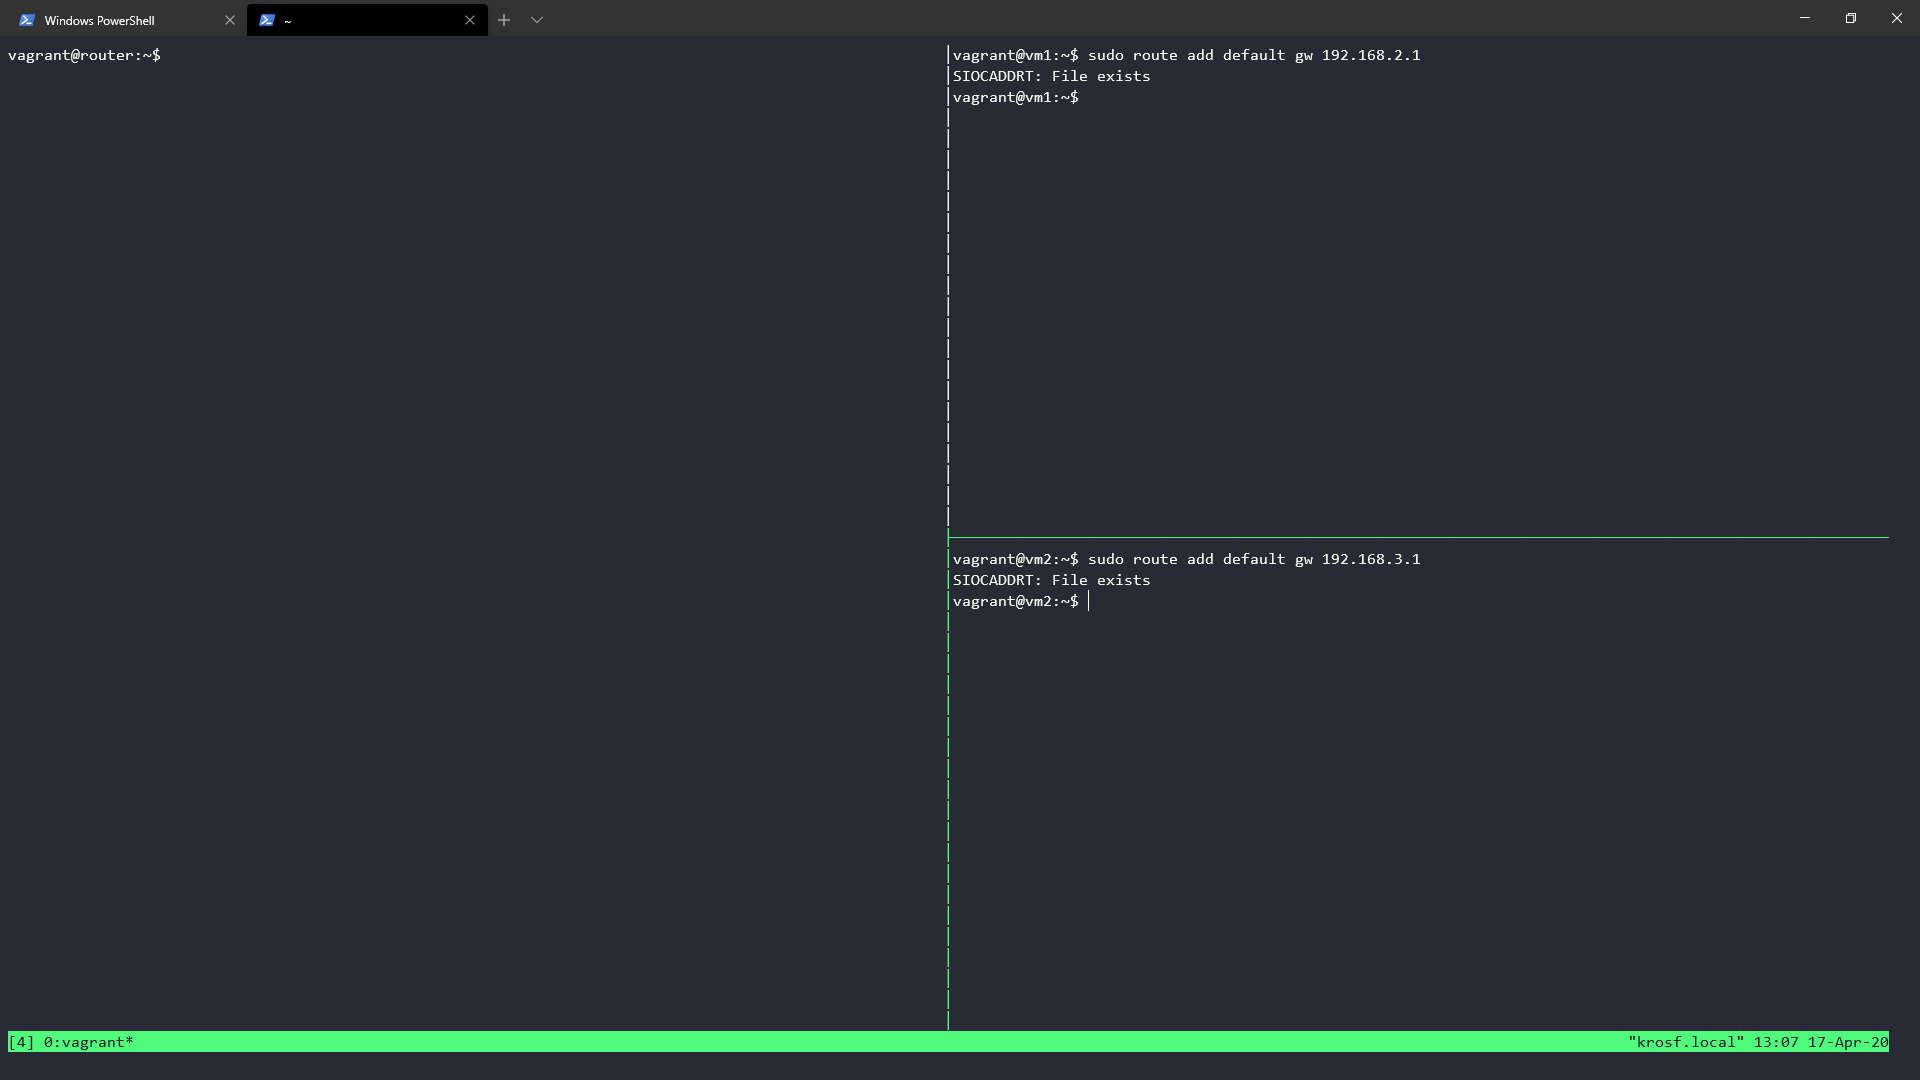Screen dimensions: 1920x1080
Task: Click the vm2 route add command line
Action: coord(1187,559)
